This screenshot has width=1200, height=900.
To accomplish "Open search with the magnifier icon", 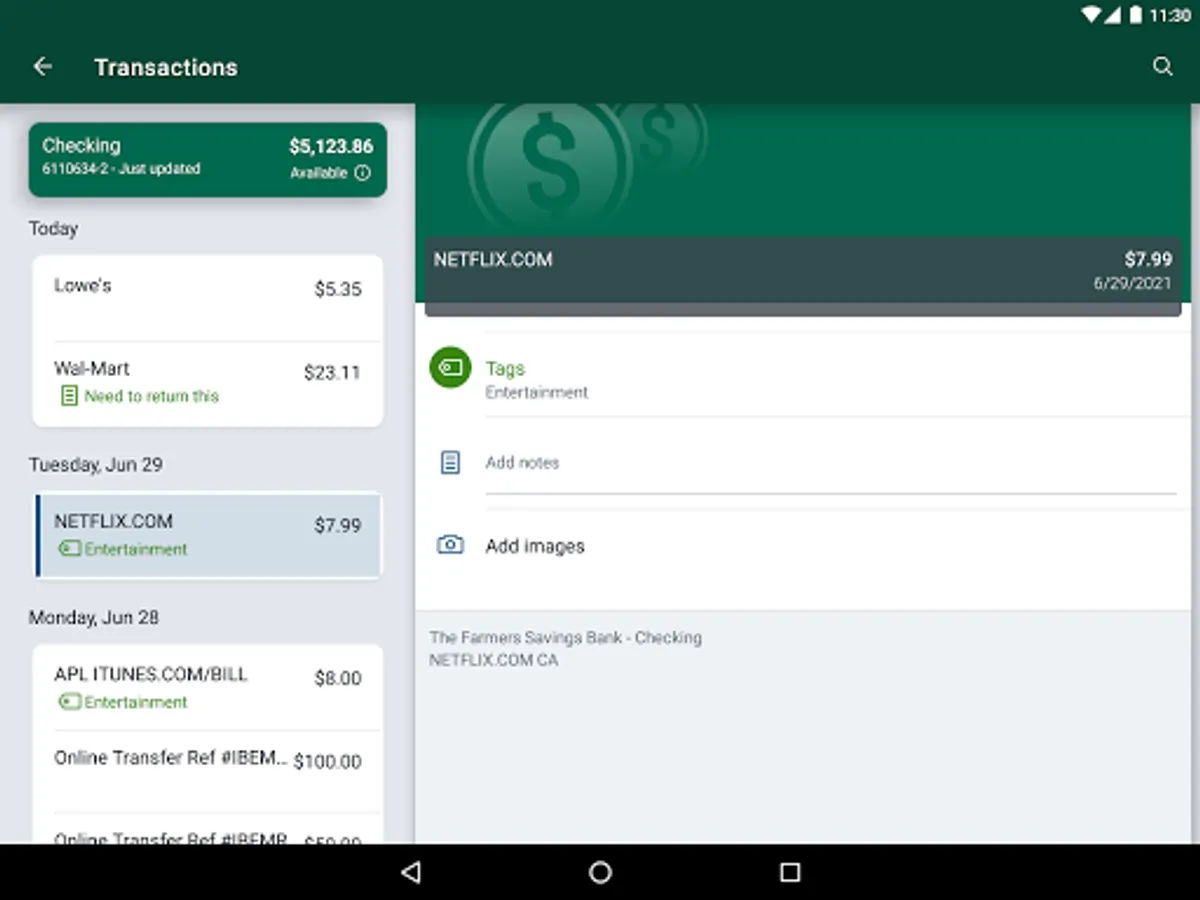I will pyautogui.click(x=1162, y=67).
